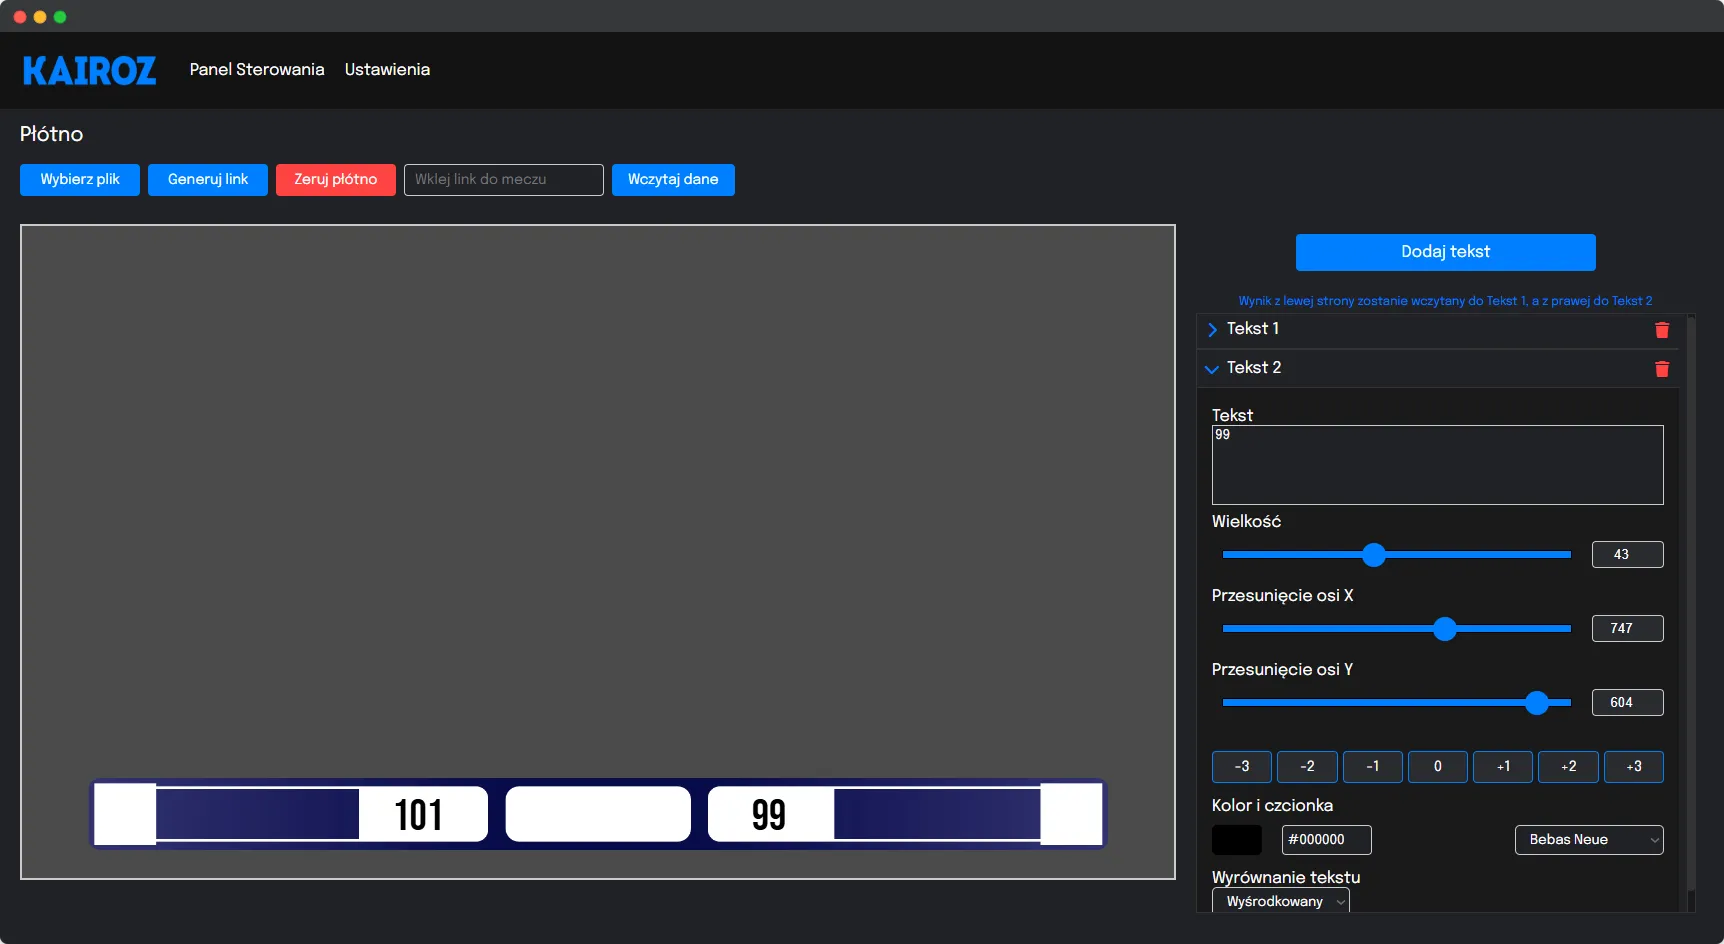The width and height of the screenshot is (1724, 944).
Task: Focus the match link input field
Action: tap(503, 180)
